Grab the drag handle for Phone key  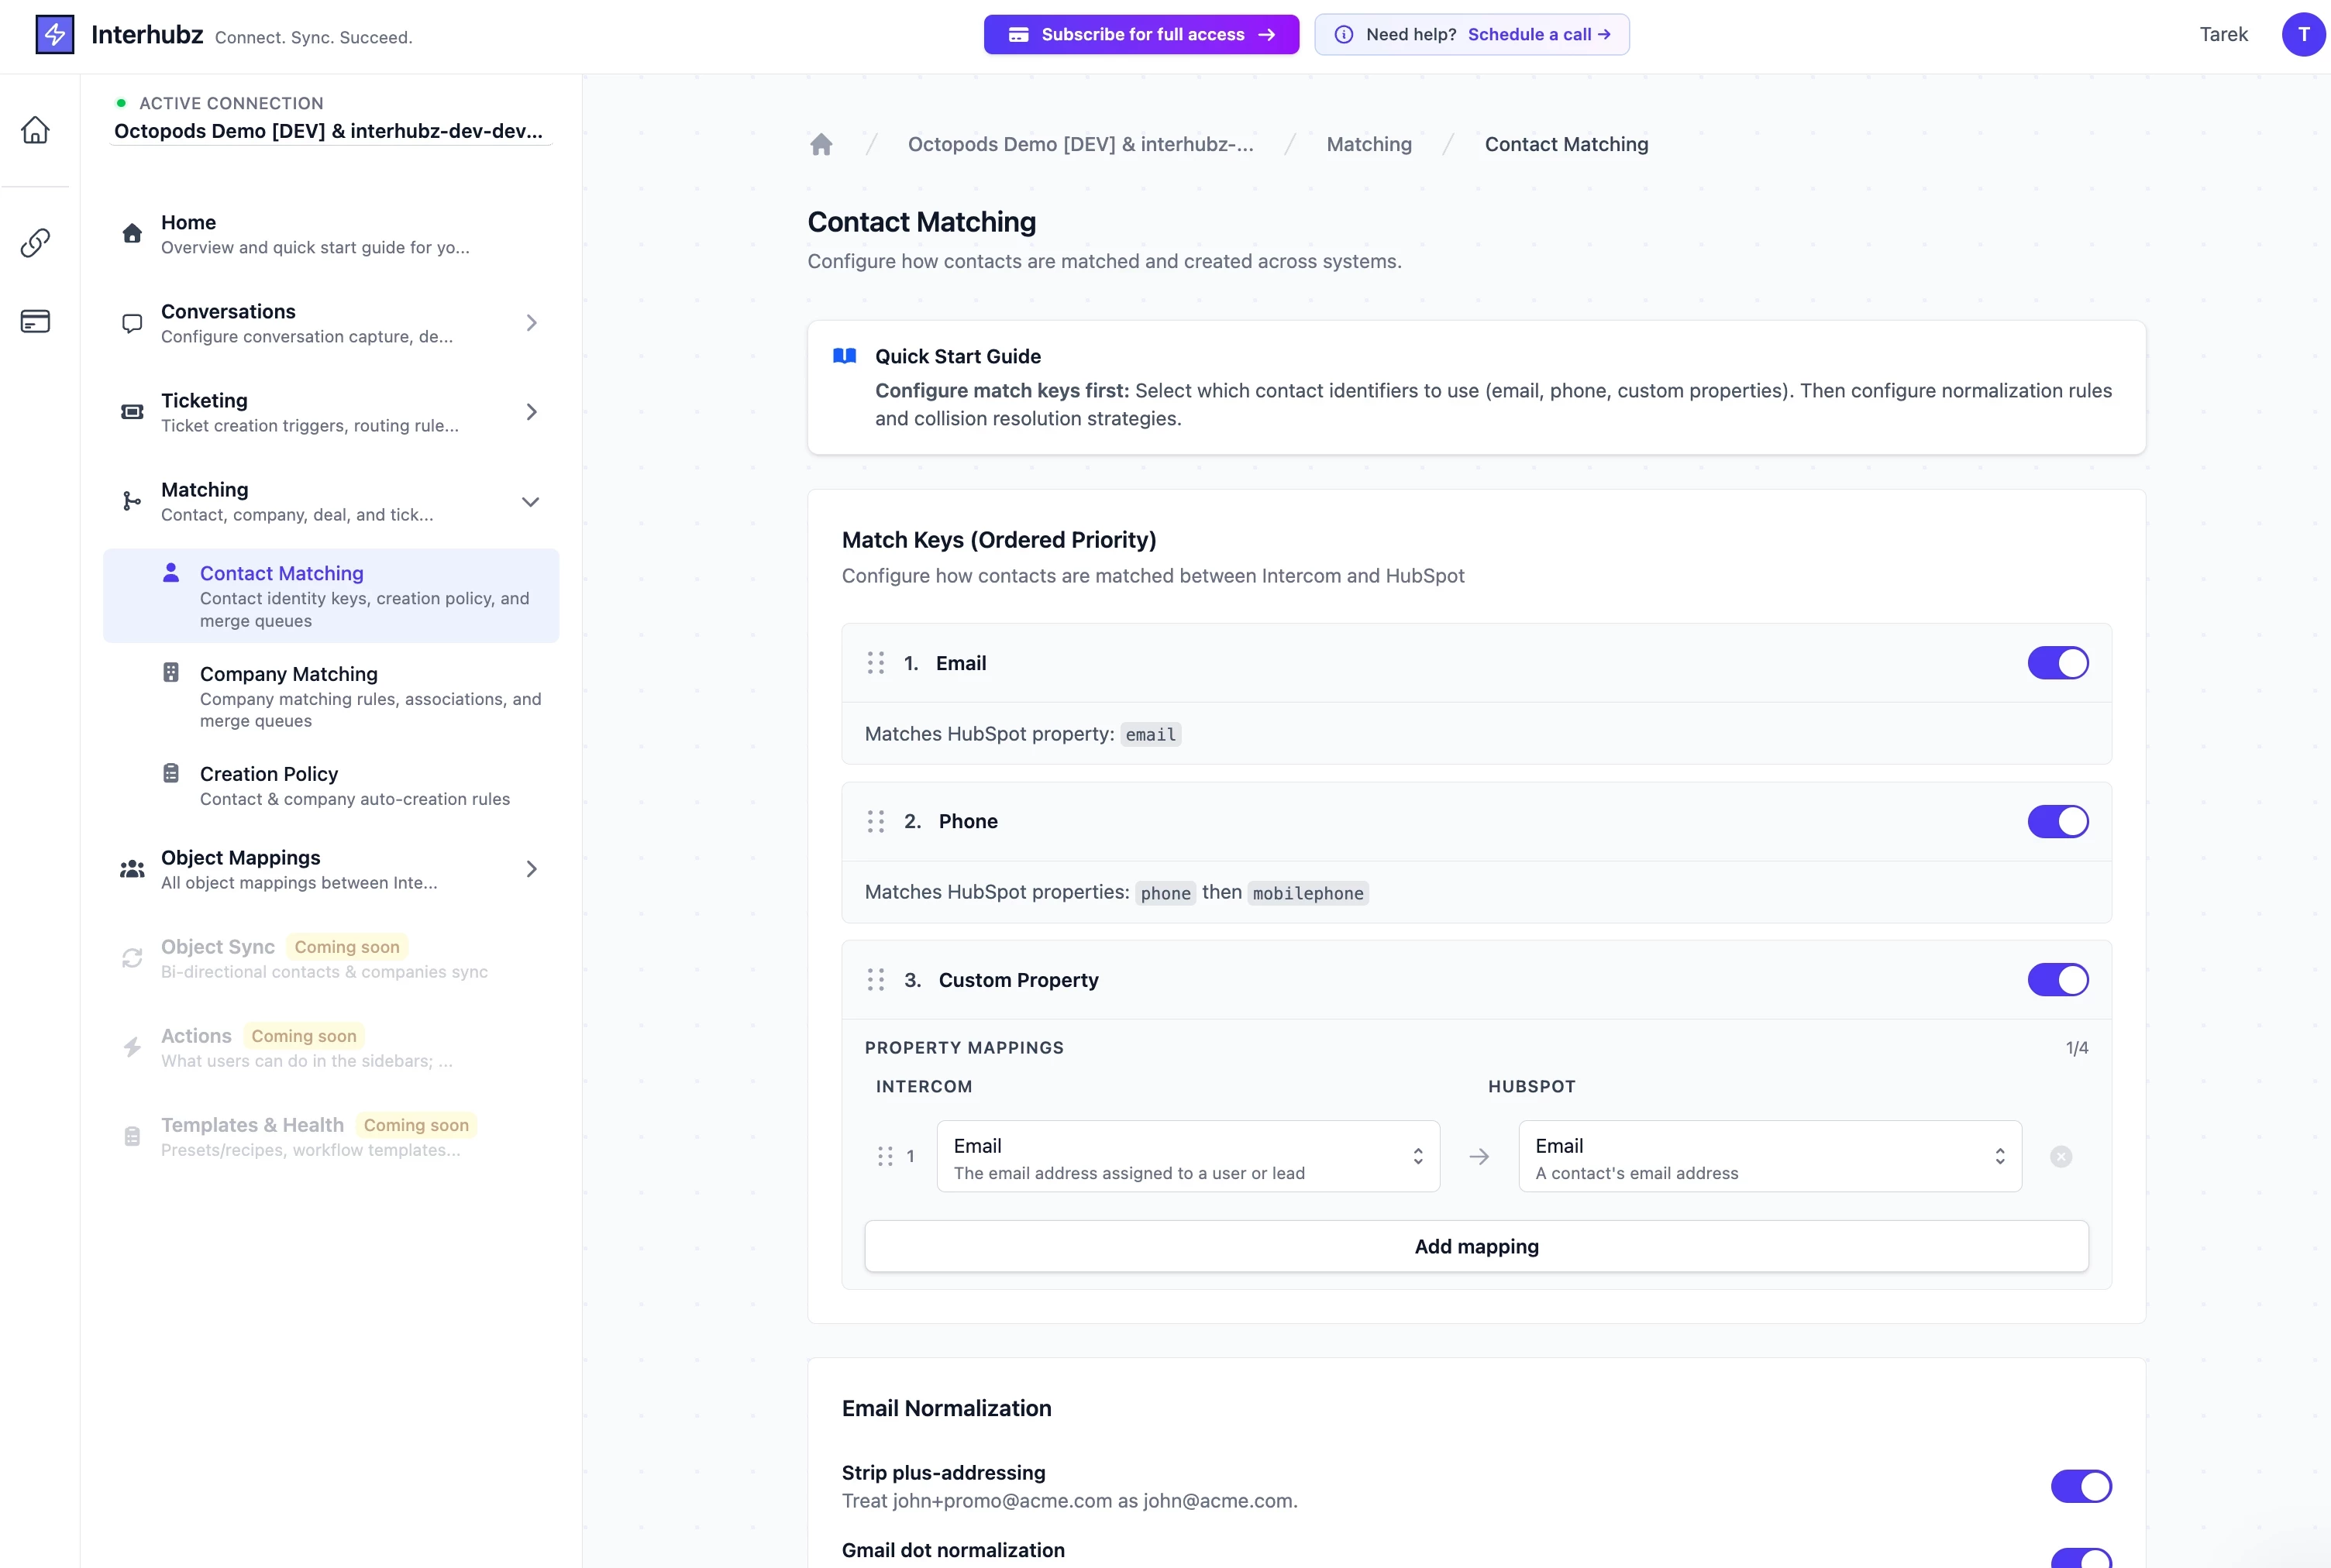coord(876,821)
